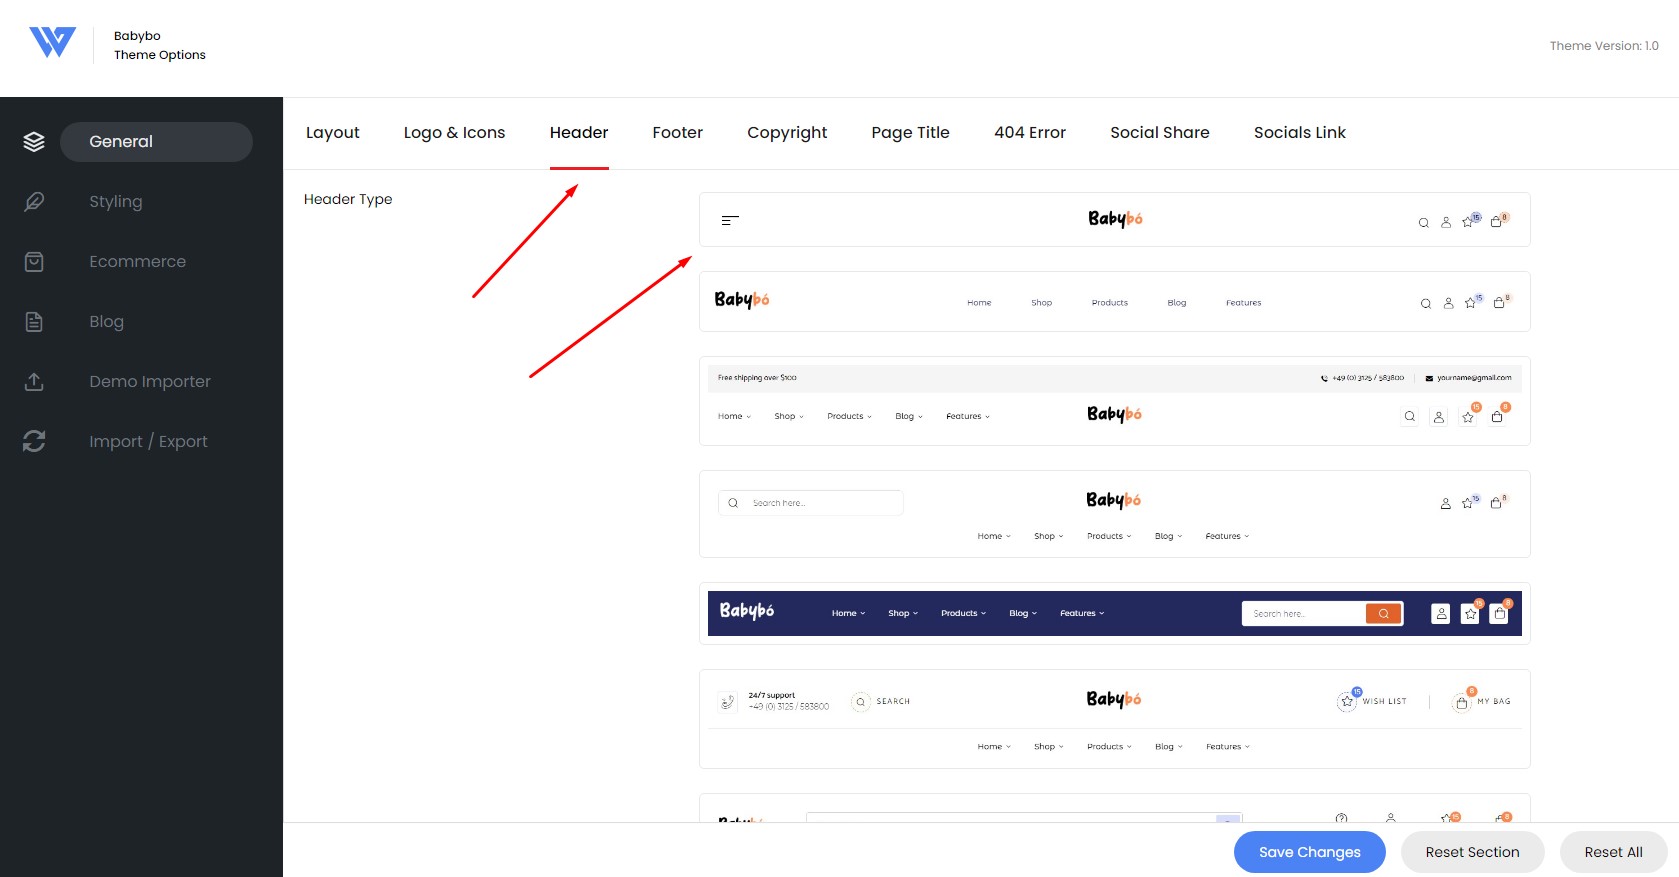Screen dimensions: 1679x877
Task: Select the first header type with hamburger menu
Action: (1114, 220)
